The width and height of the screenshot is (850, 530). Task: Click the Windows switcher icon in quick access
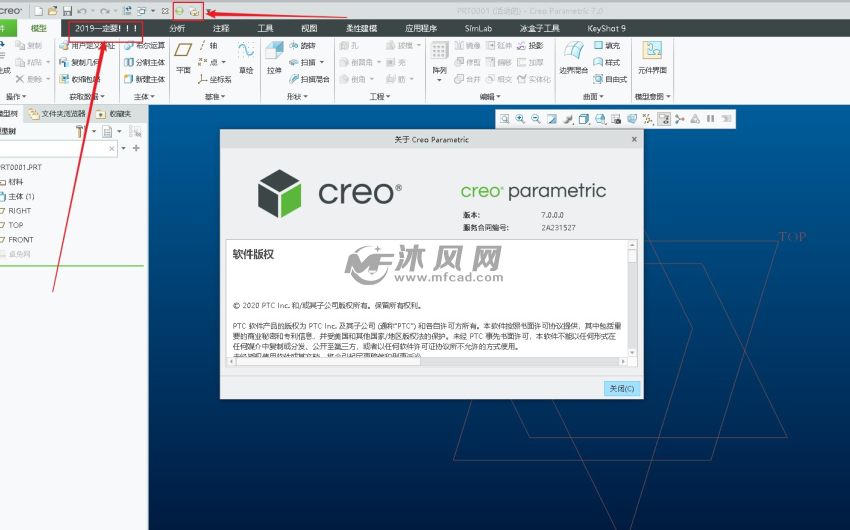click(141, 11)
